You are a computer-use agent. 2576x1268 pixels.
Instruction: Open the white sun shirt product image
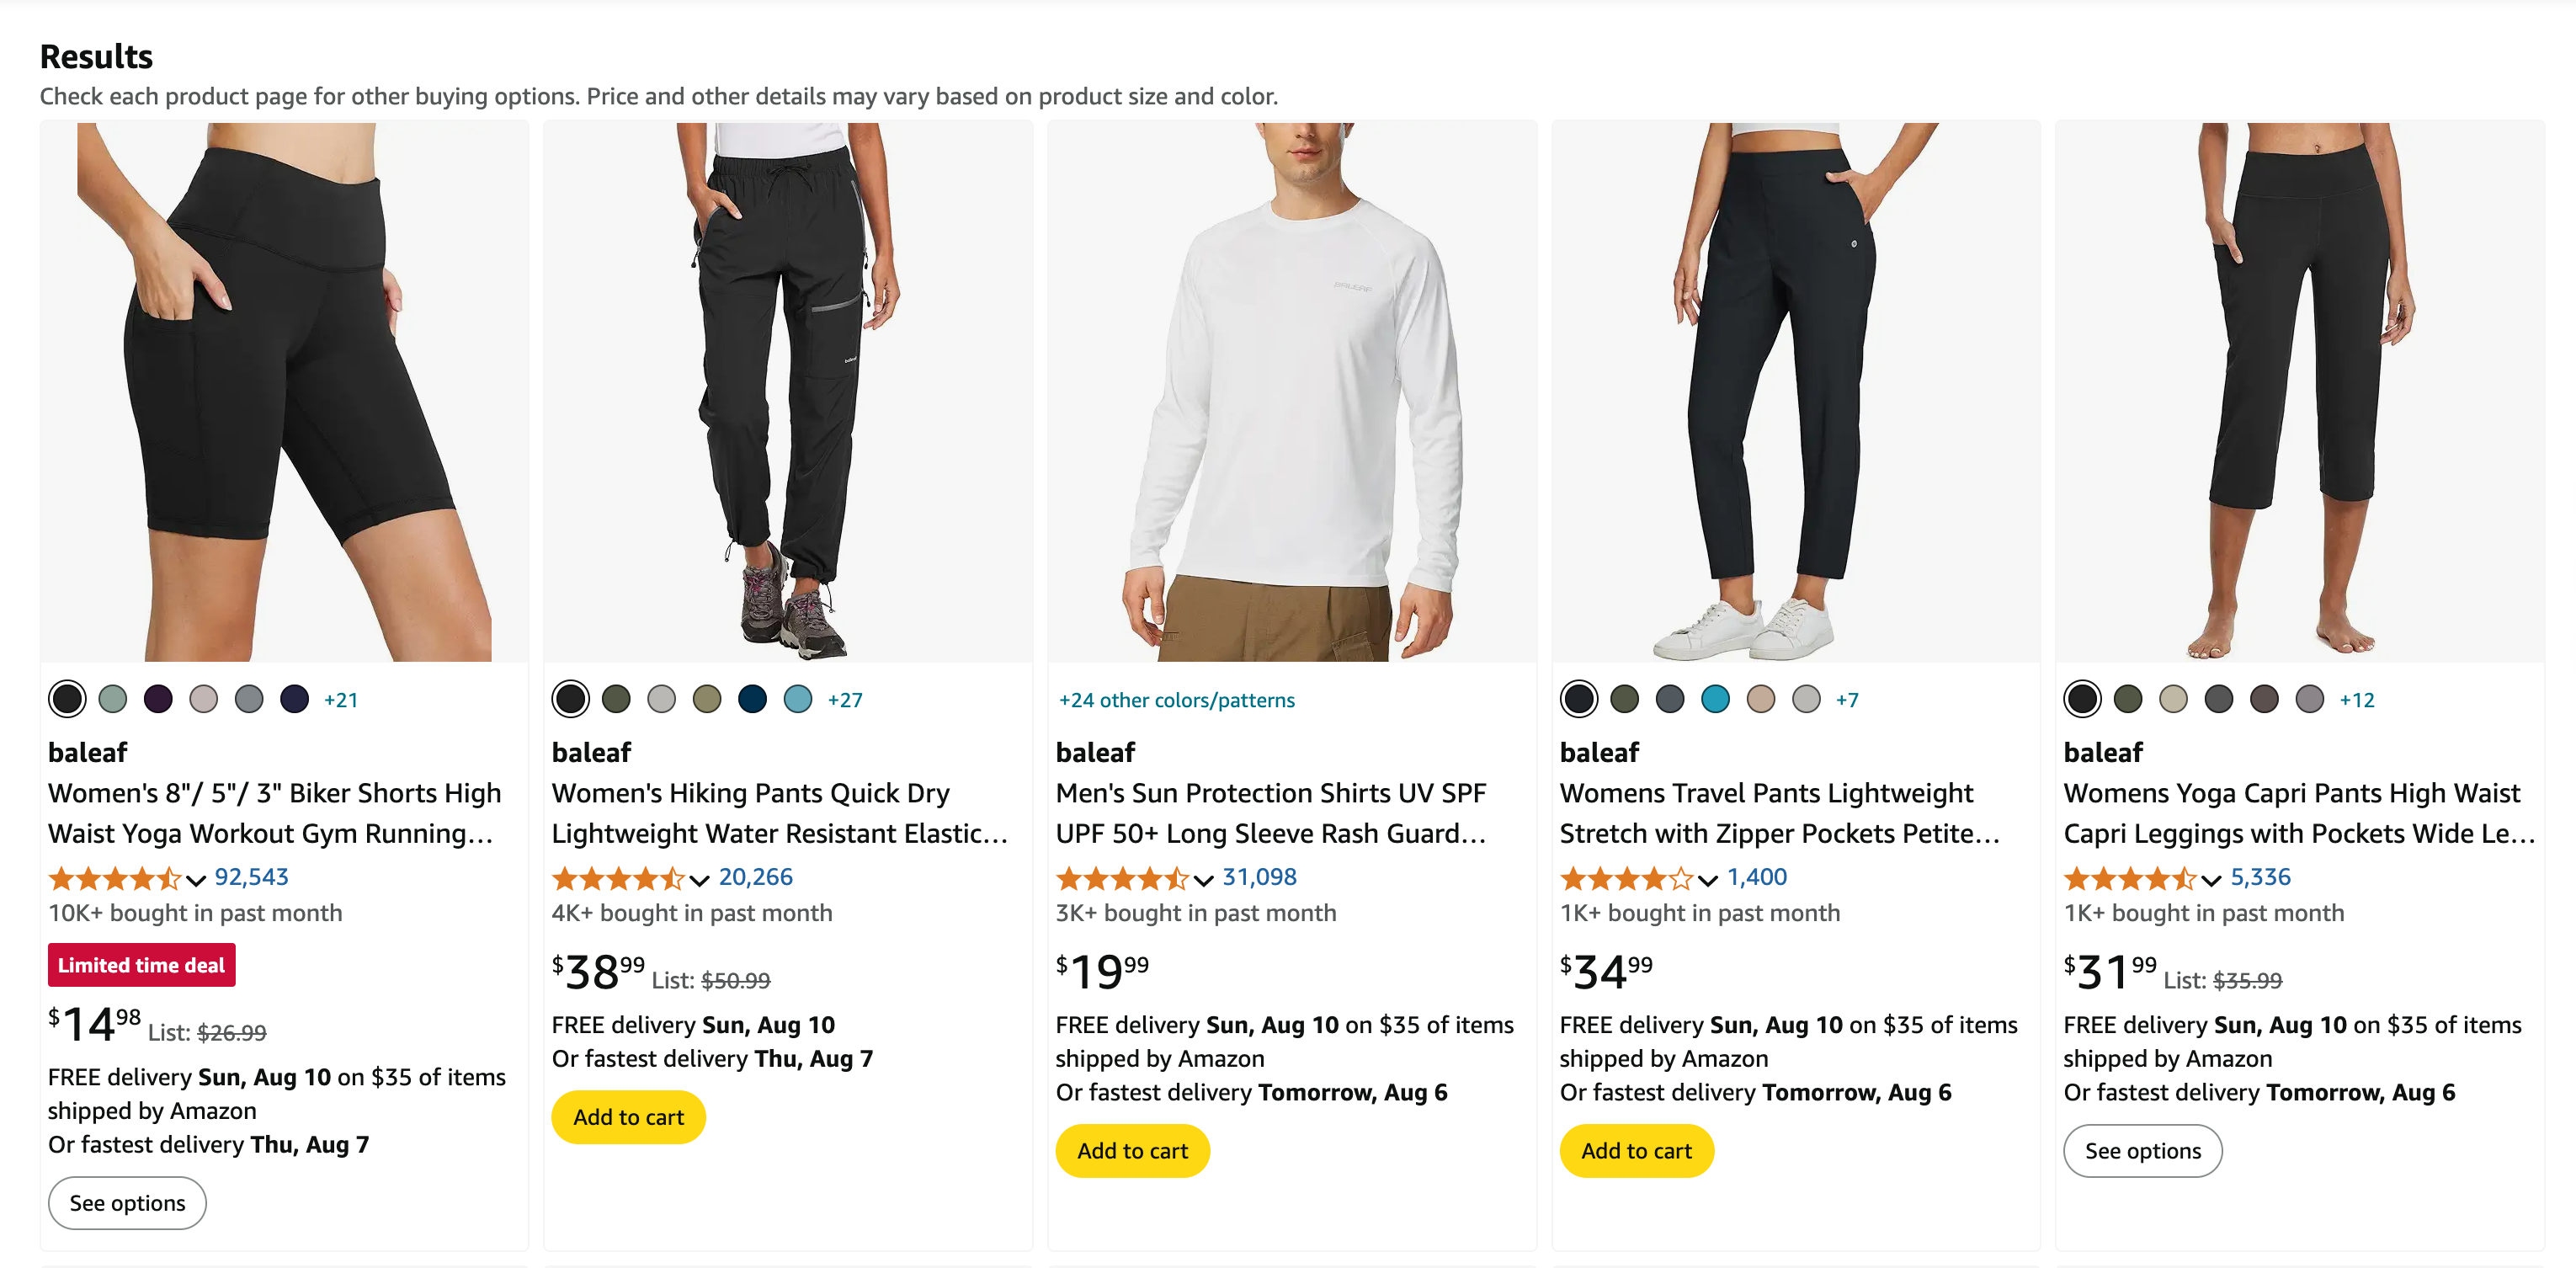[1291, 392]
